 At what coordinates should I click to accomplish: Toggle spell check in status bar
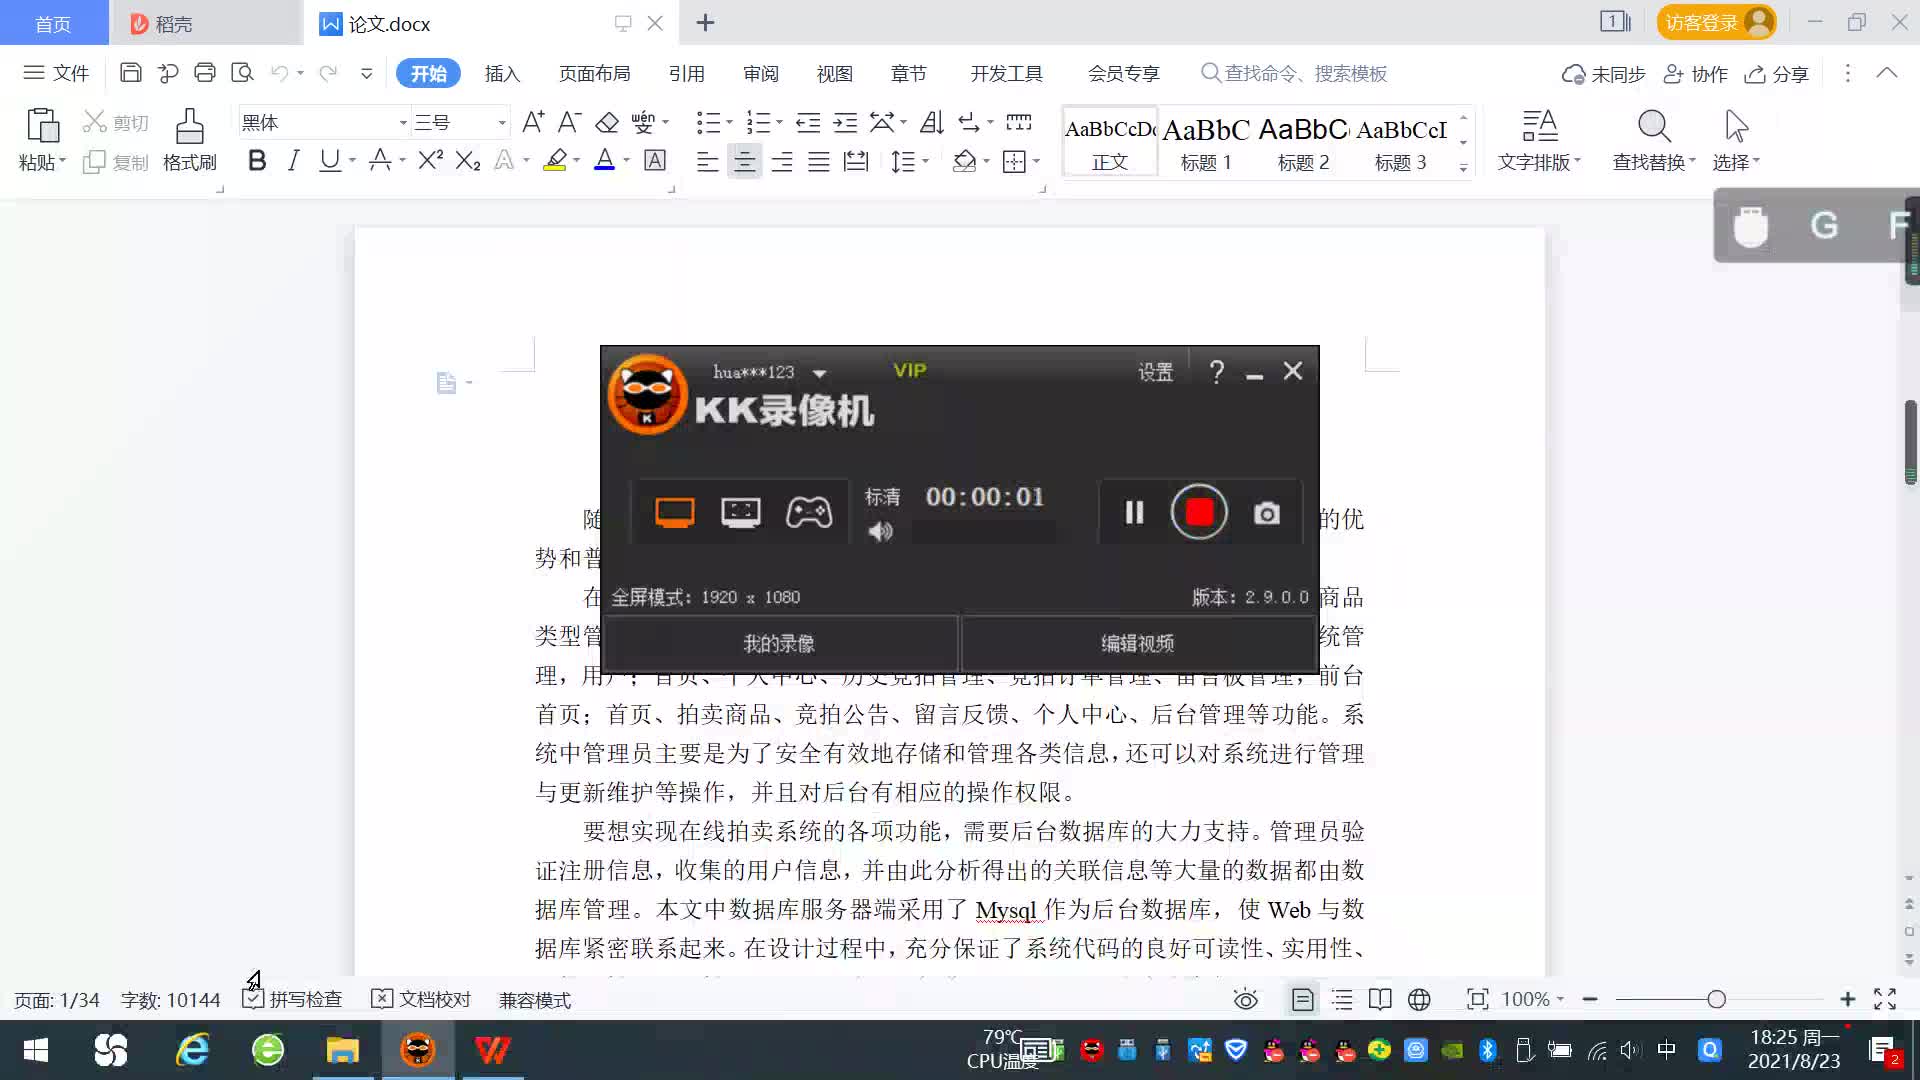[x=293, y=999]
